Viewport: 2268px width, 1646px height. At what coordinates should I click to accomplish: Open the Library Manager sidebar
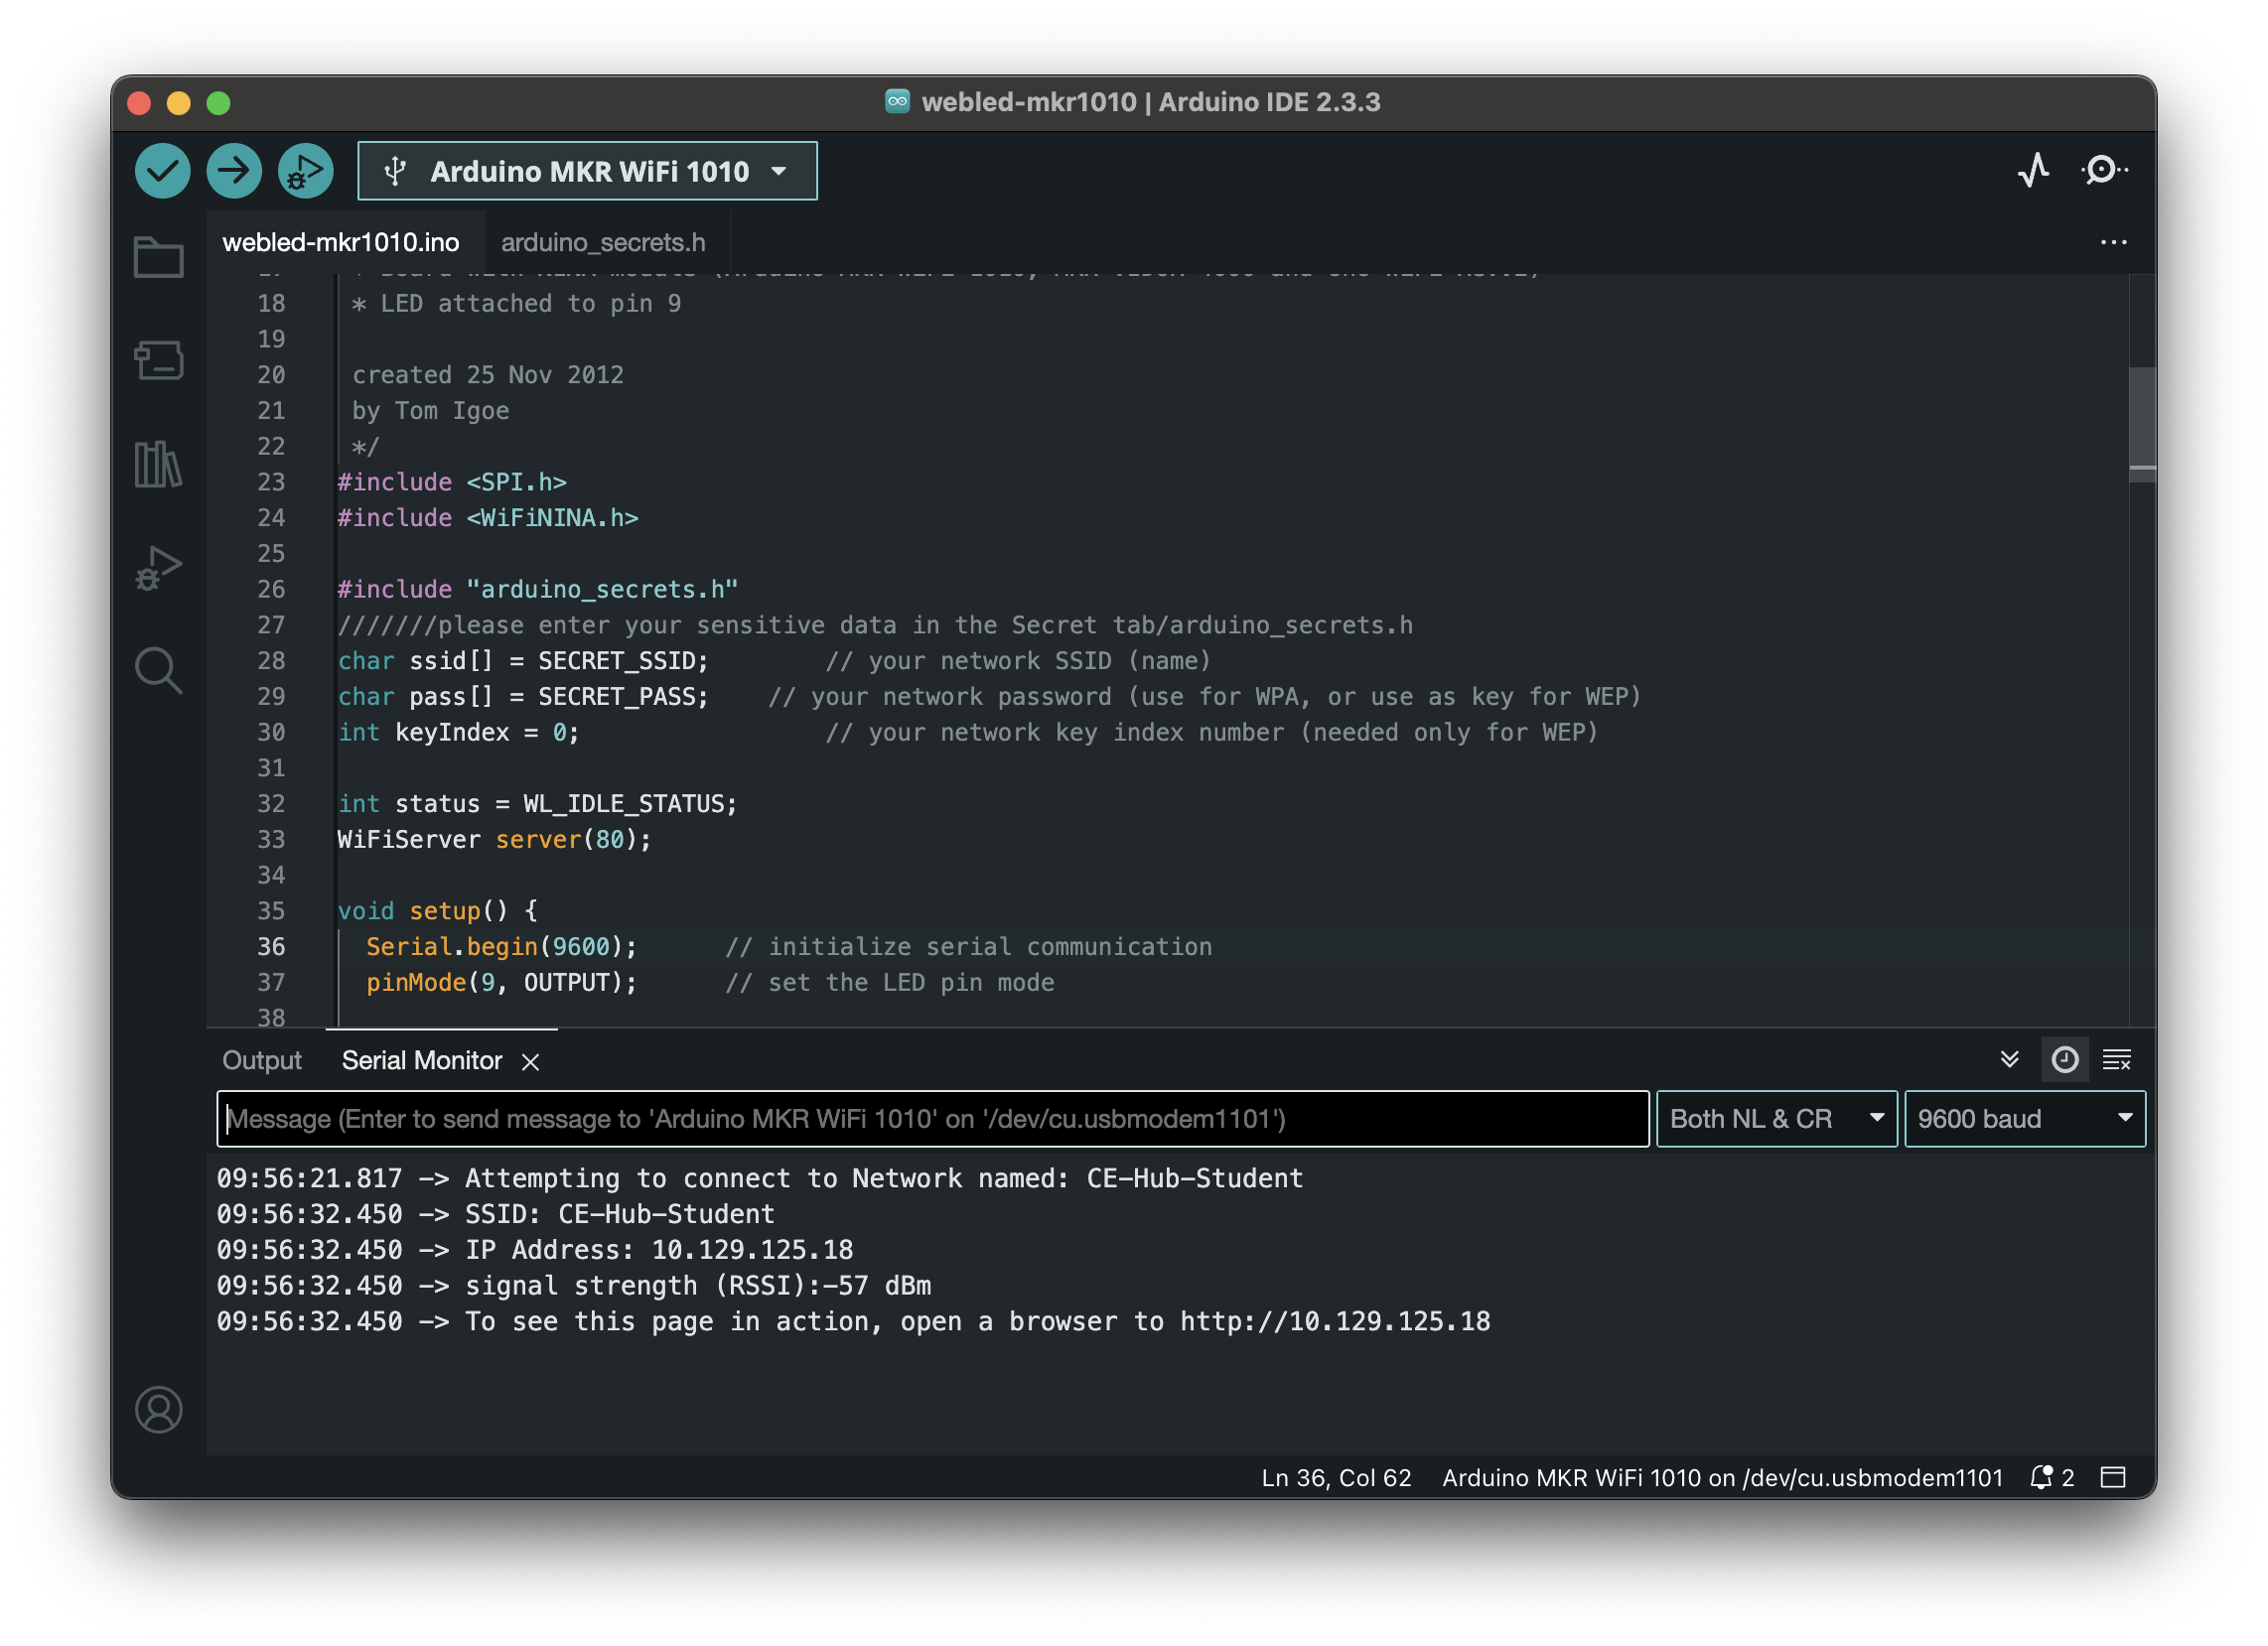point(158,465)
